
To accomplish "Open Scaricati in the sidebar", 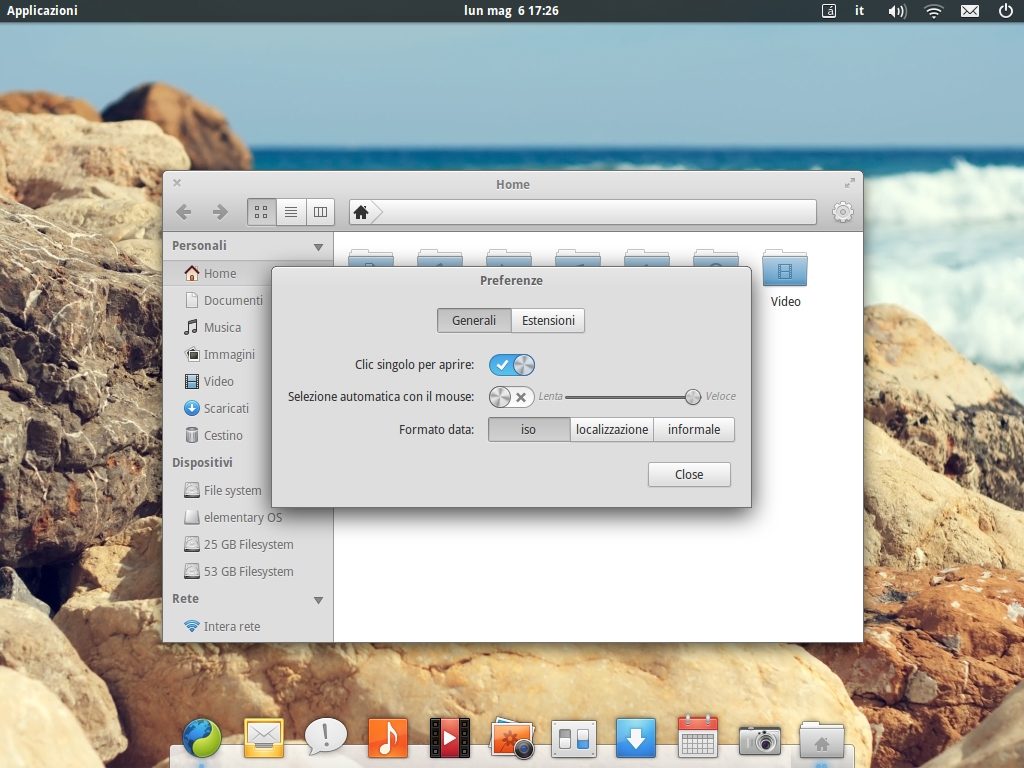I will (x=217, y=408).
